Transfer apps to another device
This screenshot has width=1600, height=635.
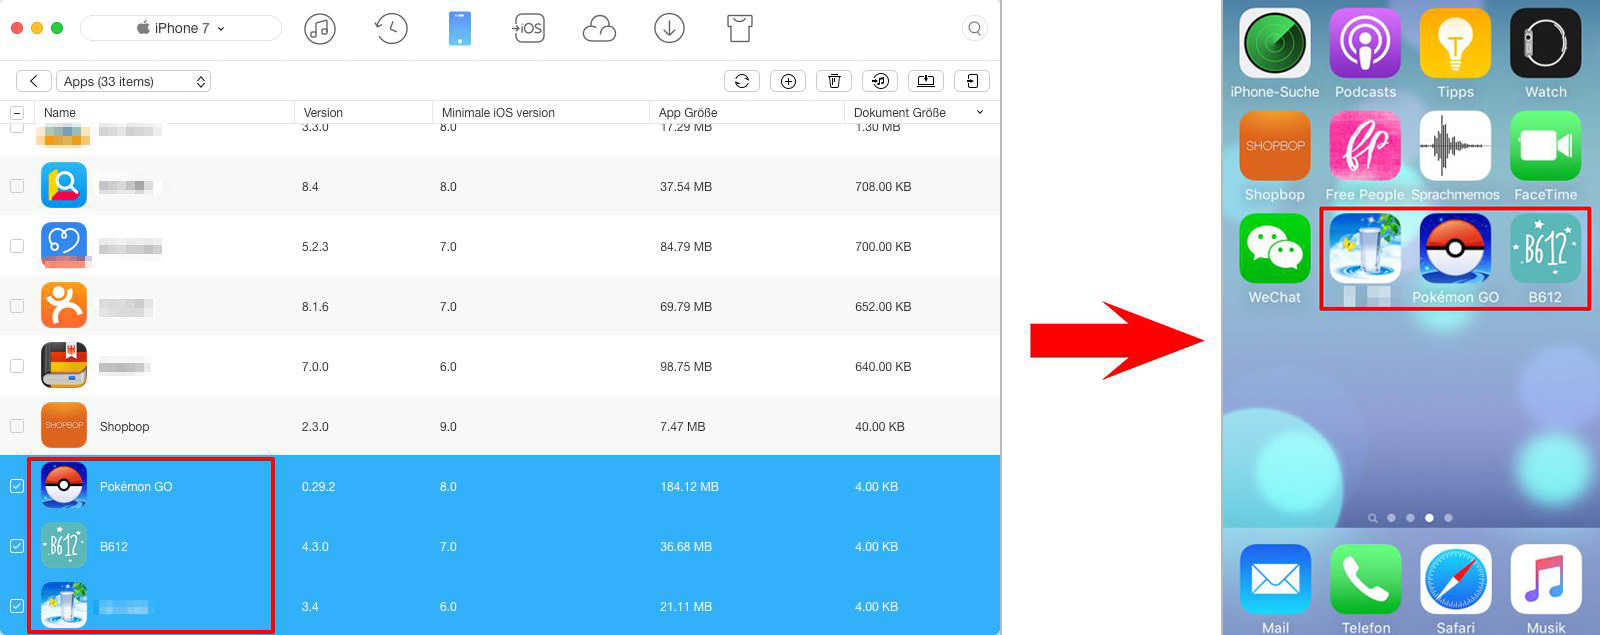click(x=972, y=81)
